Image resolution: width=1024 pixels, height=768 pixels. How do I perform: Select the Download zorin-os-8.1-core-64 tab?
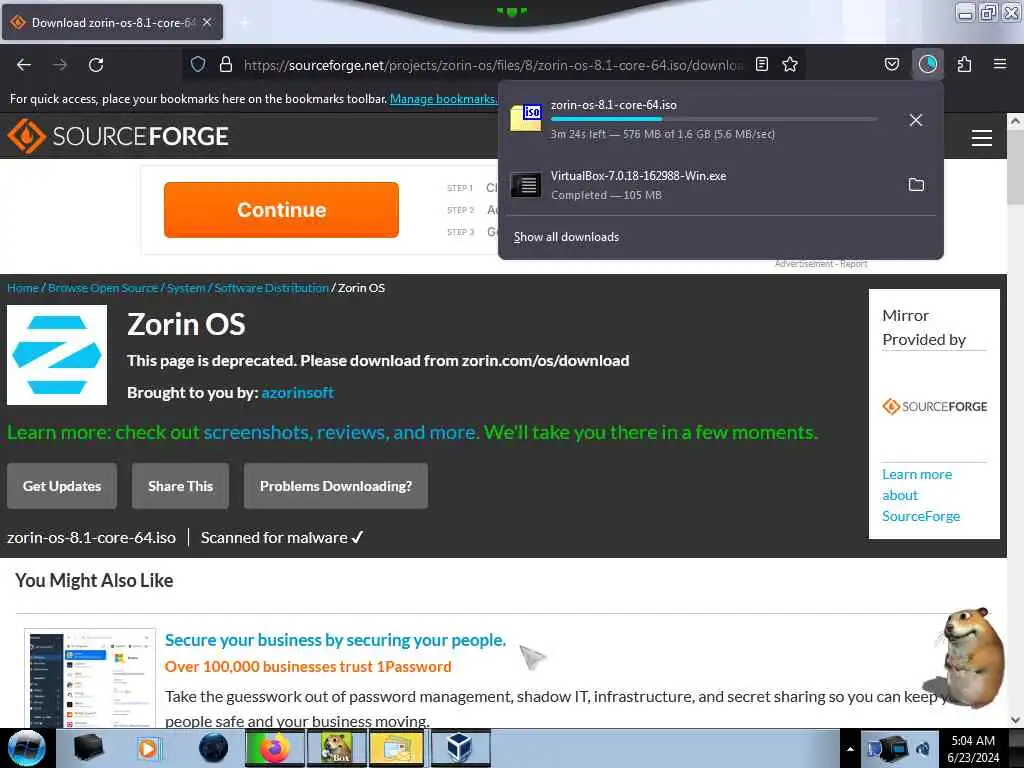112,22
